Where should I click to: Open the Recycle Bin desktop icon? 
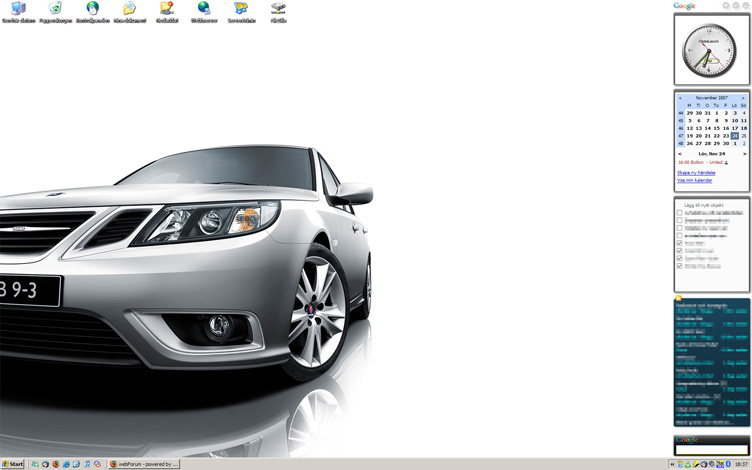[x=55, y=8]
